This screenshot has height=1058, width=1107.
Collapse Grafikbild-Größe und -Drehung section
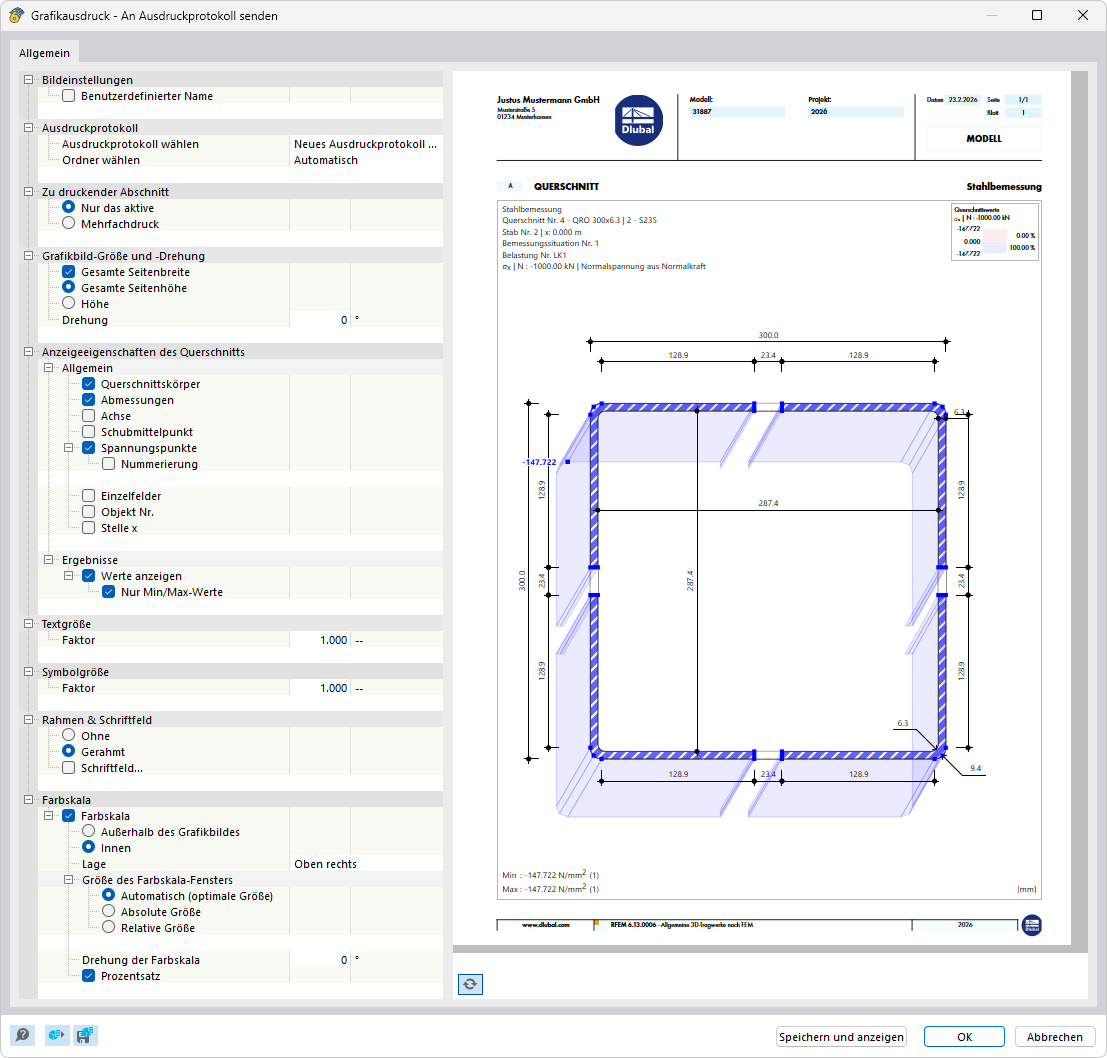28,256
